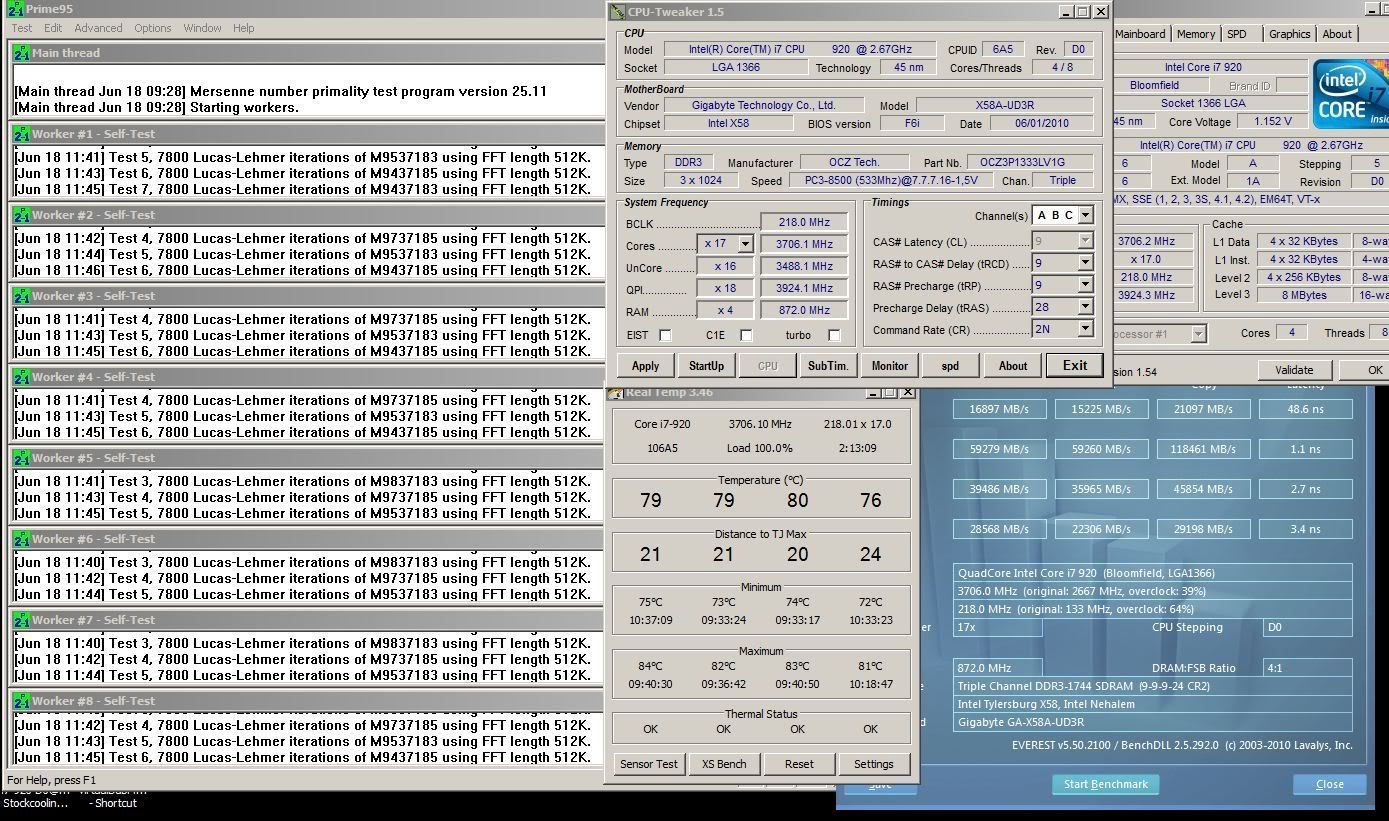The height and width of the screenshot is (821, 1389).
Task: Click spd button in CPU-Tweaker
Action: coord(950,366)
